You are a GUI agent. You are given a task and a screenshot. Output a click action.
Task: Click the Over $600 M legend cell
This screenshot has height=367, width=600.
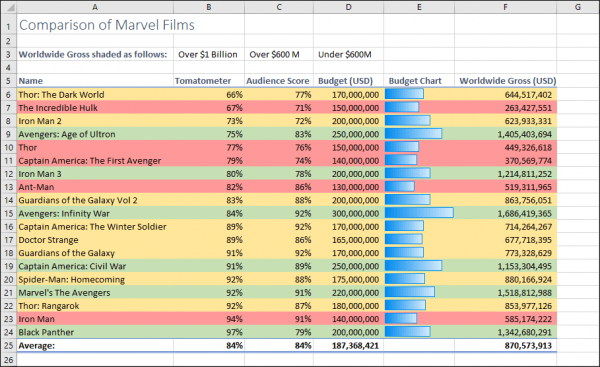click(279, 54)
